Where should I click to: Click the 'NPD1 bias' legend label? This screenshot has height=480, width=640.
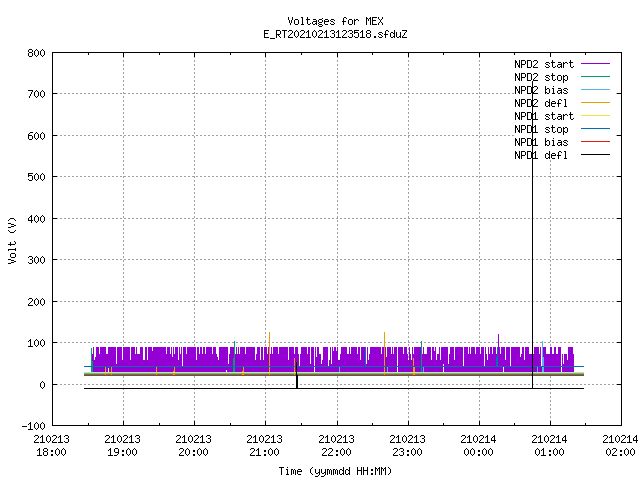(x=541, y=142)
